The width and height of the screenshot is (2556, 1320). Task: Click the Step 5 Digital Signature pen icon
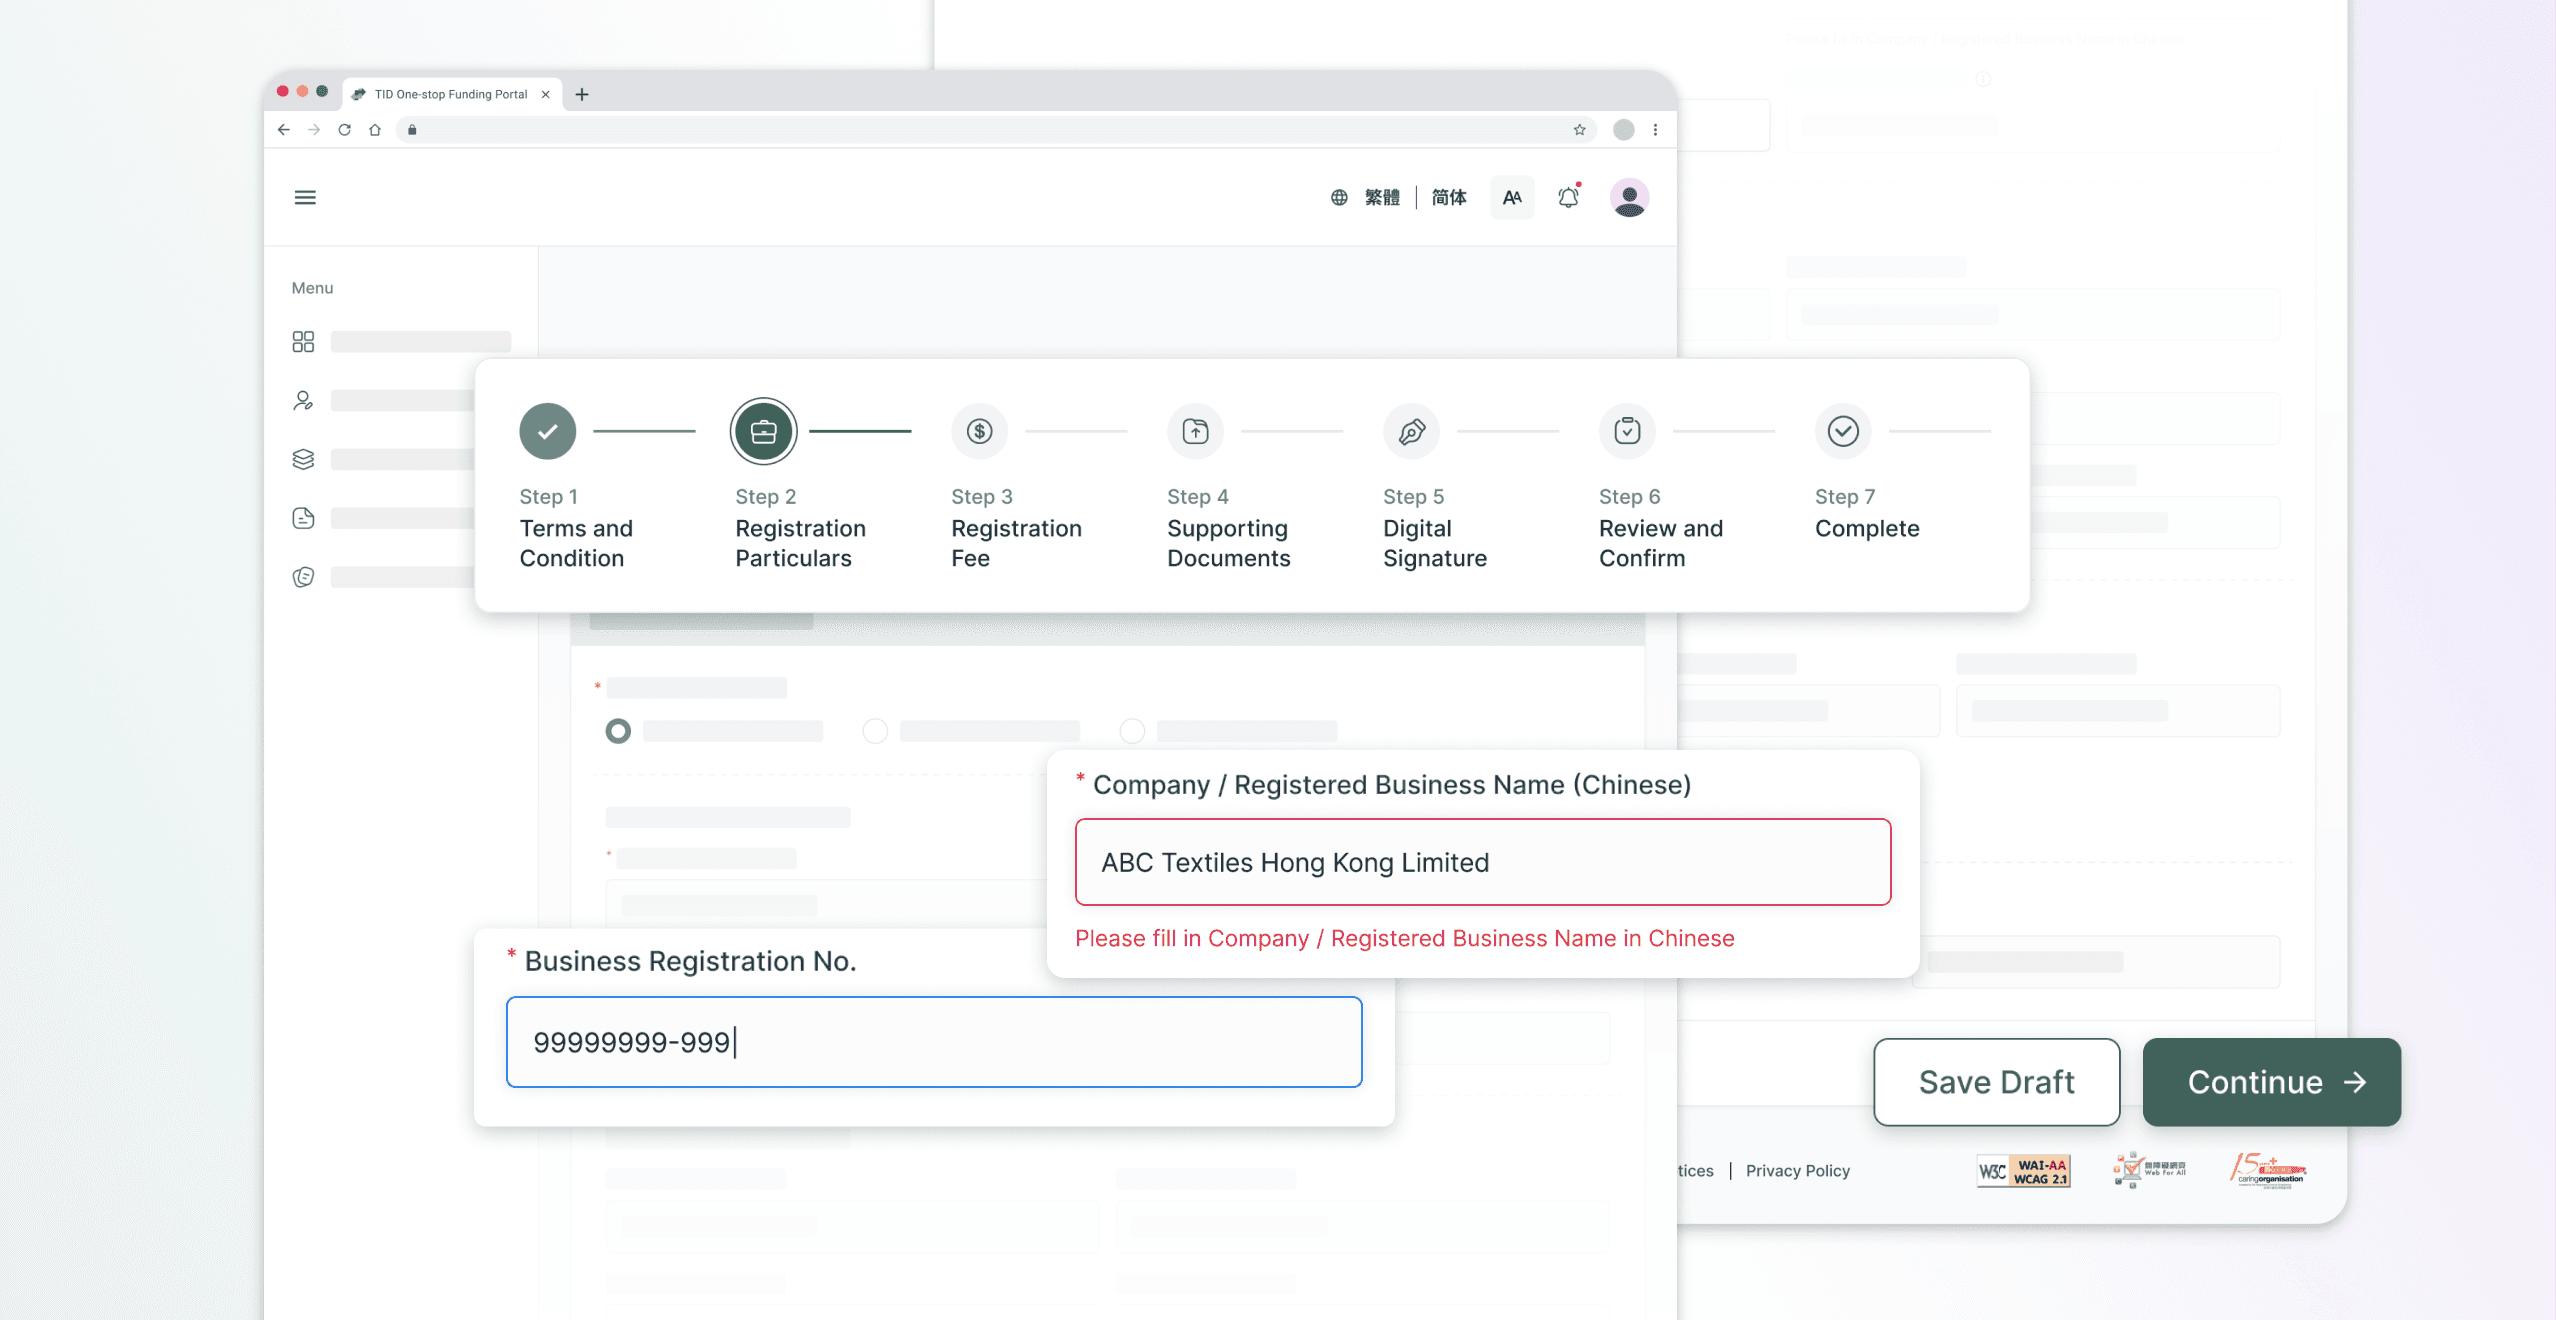pyautogui.click(x=1411, y=431)
